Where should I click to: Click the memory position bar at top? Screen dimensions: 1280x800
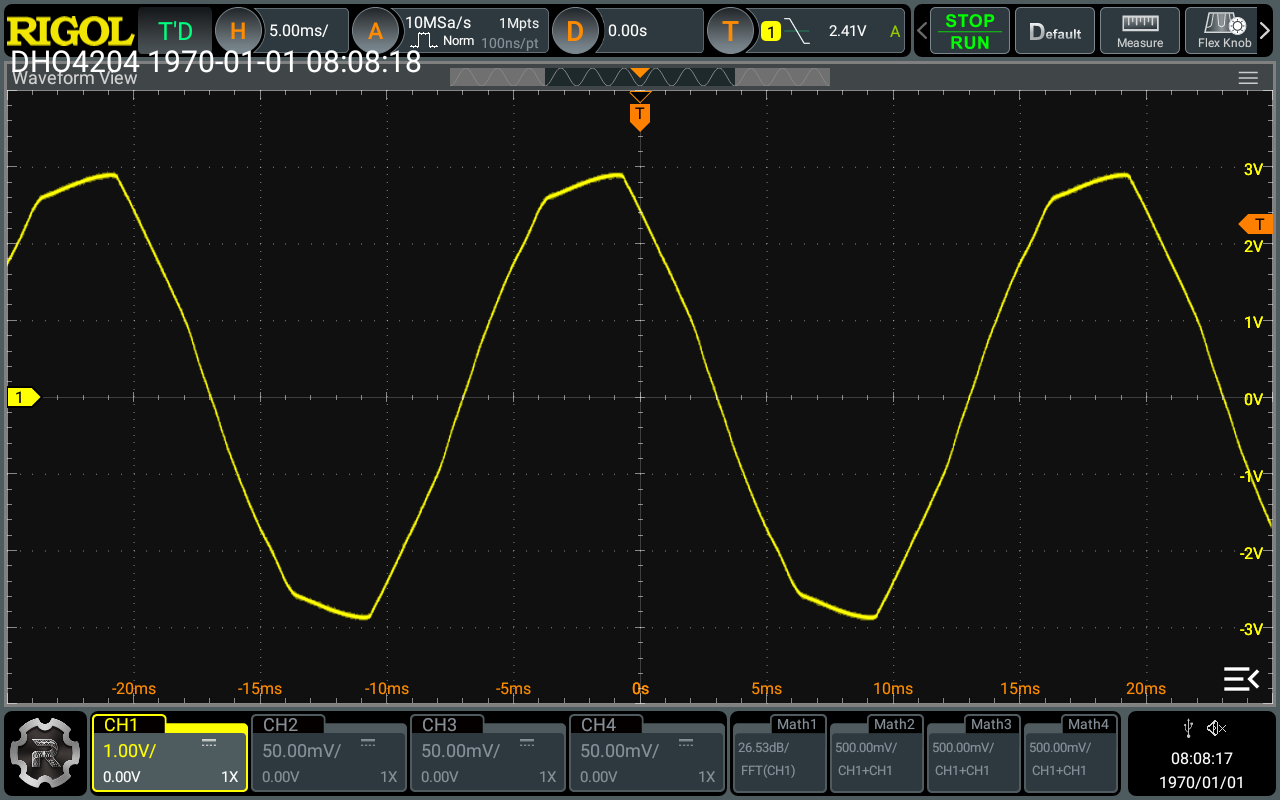tap(640, 77)
